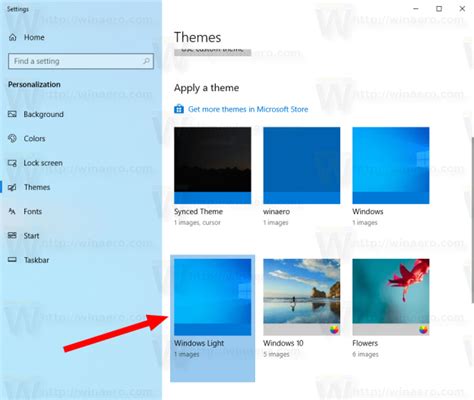Click the vertical scrollbar thumb
This screenshot has width=474, height=400.
point(472,220)
